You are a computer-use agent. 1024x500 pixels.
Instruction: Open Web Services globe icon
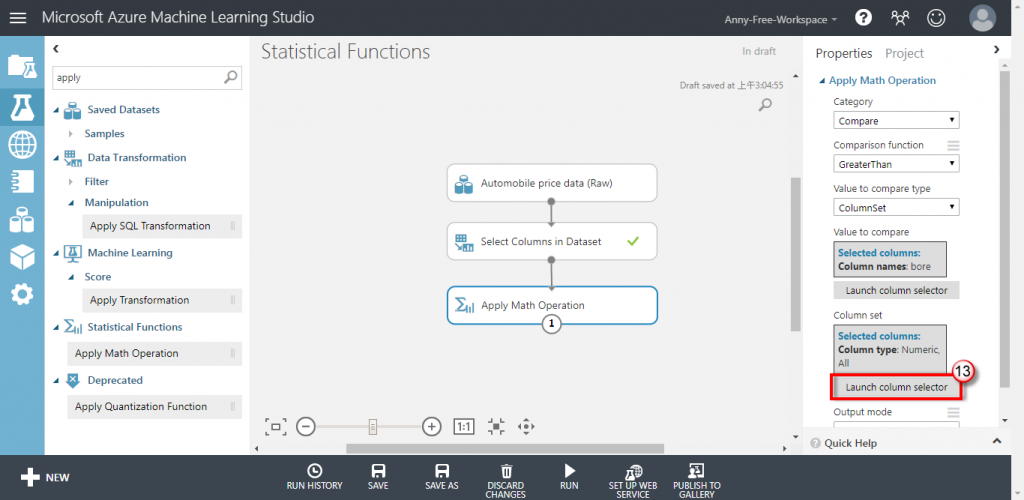[22, 145]
